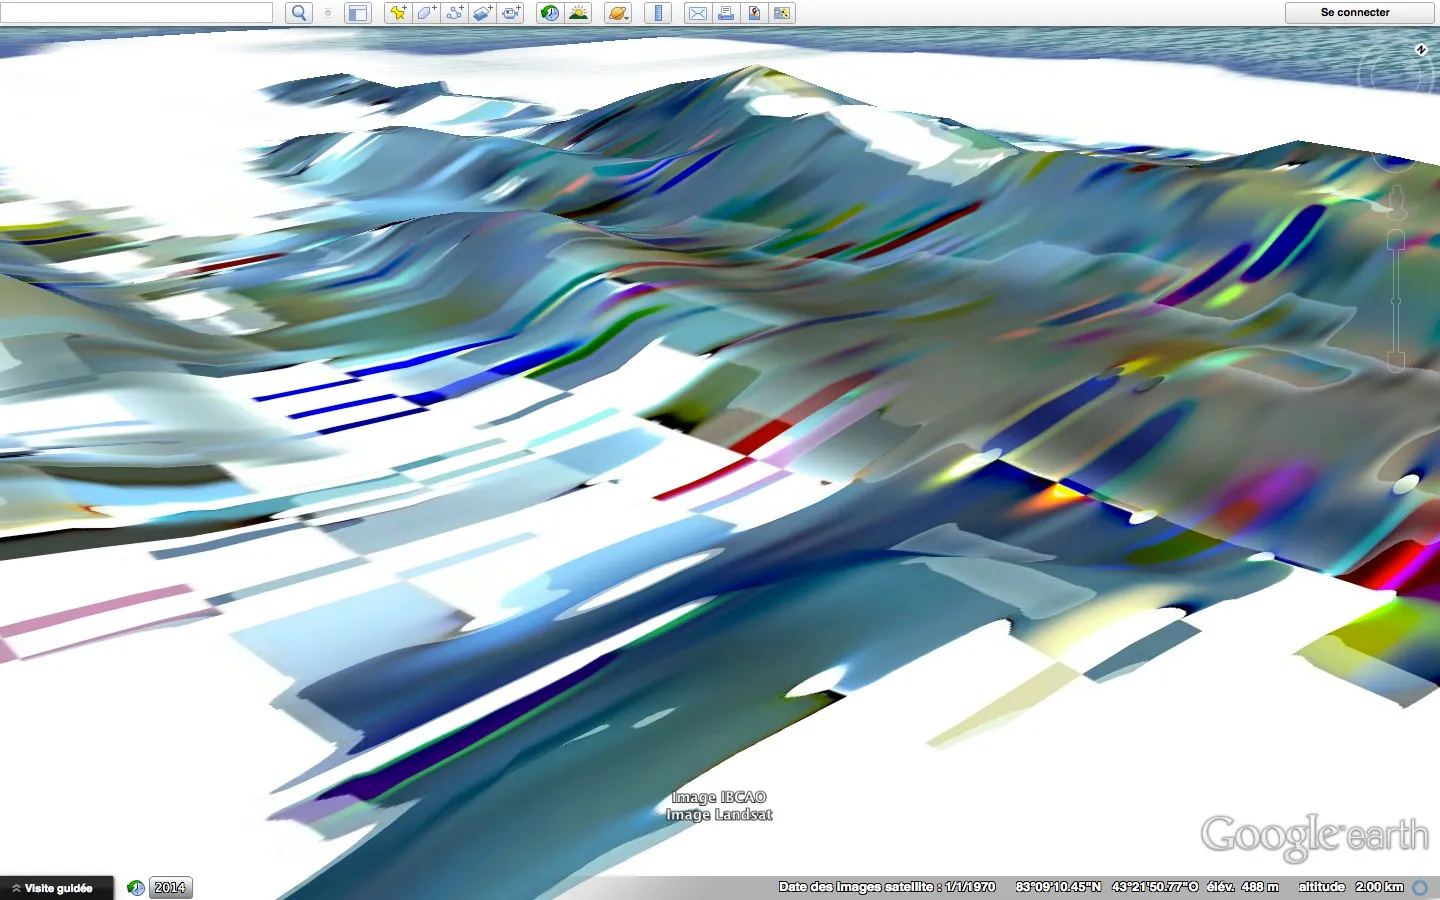Add a polygon from the toolbar

click(x=426, y=13)
